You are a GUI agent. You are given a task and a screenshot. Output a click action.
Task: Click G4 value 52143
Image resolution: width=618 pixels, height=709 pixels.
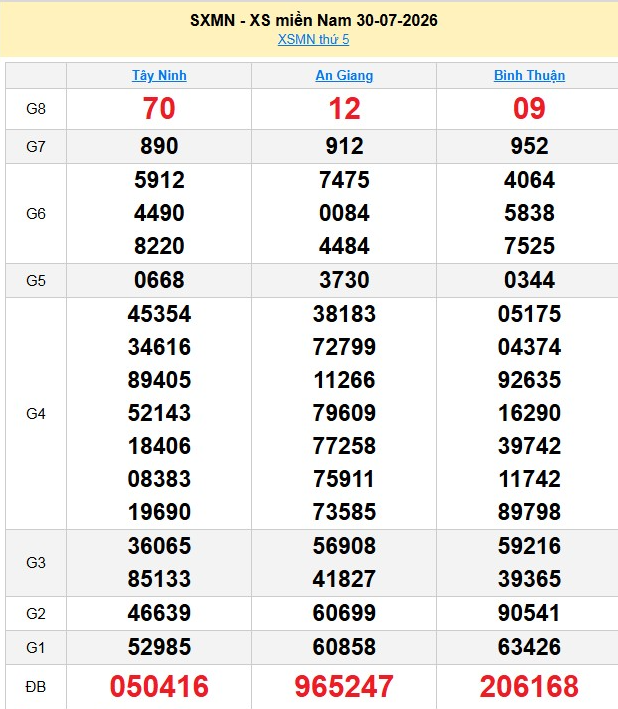pos(159,413)
